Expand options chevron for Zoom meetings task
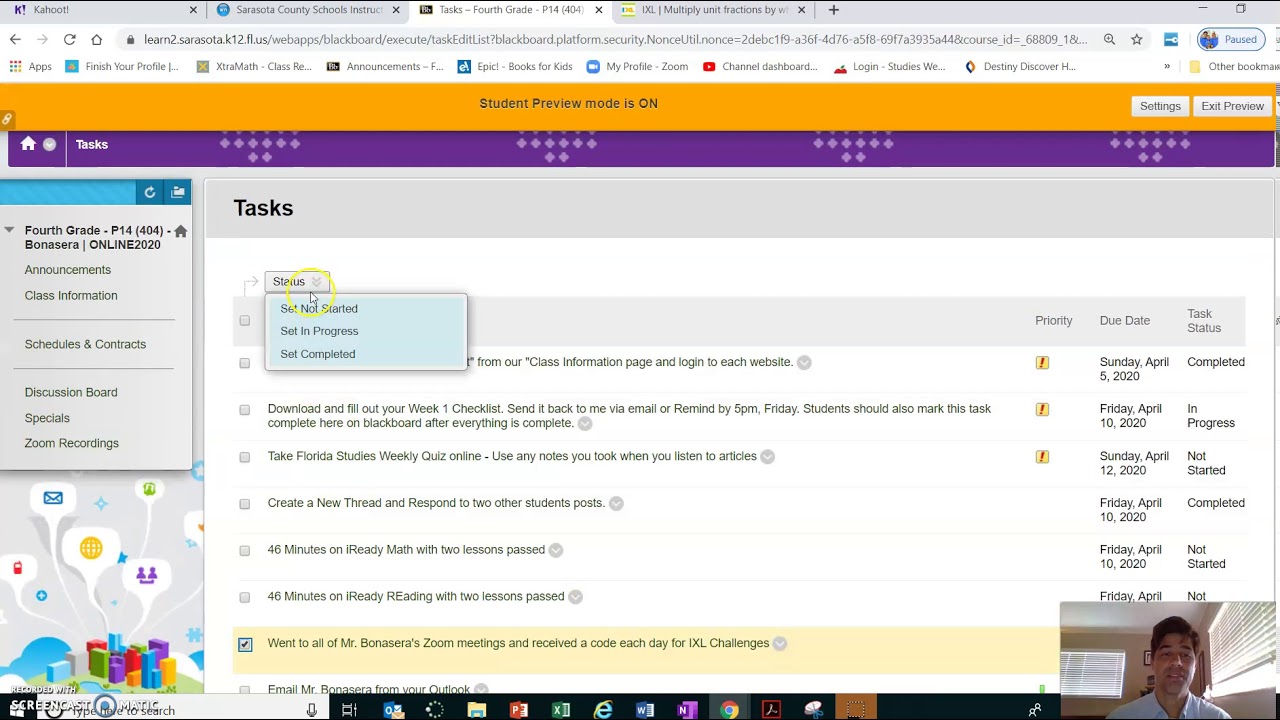1280x720 pixels. [780, 644]
